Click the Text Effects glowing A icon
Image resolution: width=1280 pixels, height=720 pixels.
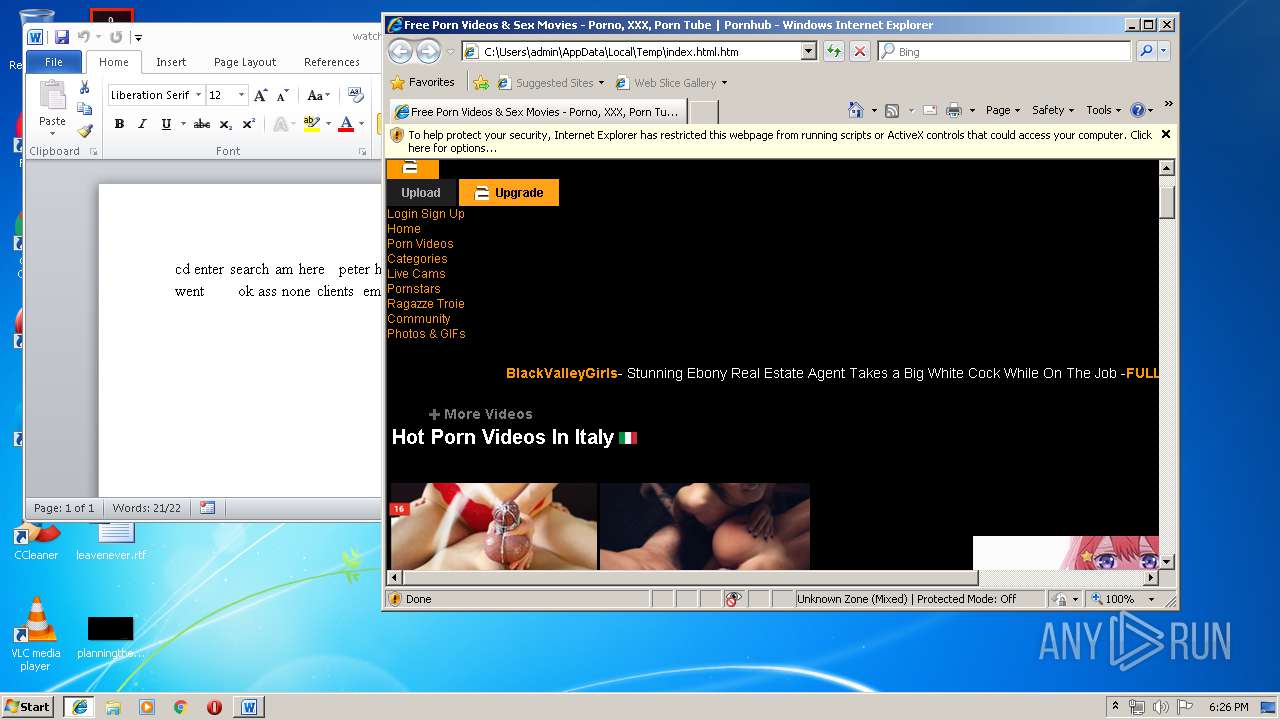point(281,124)
